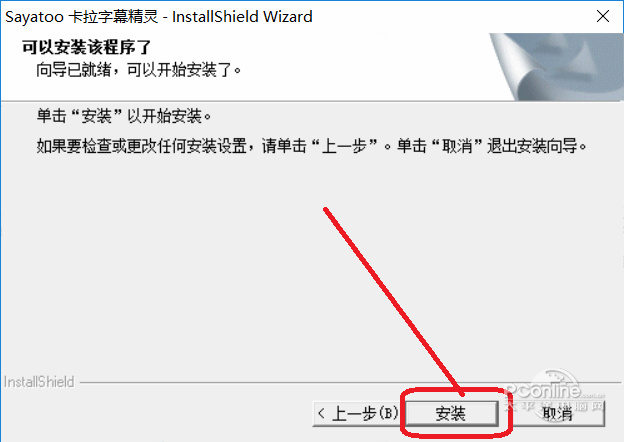Click the PConline watermark logo

click(x=554, y=392)
